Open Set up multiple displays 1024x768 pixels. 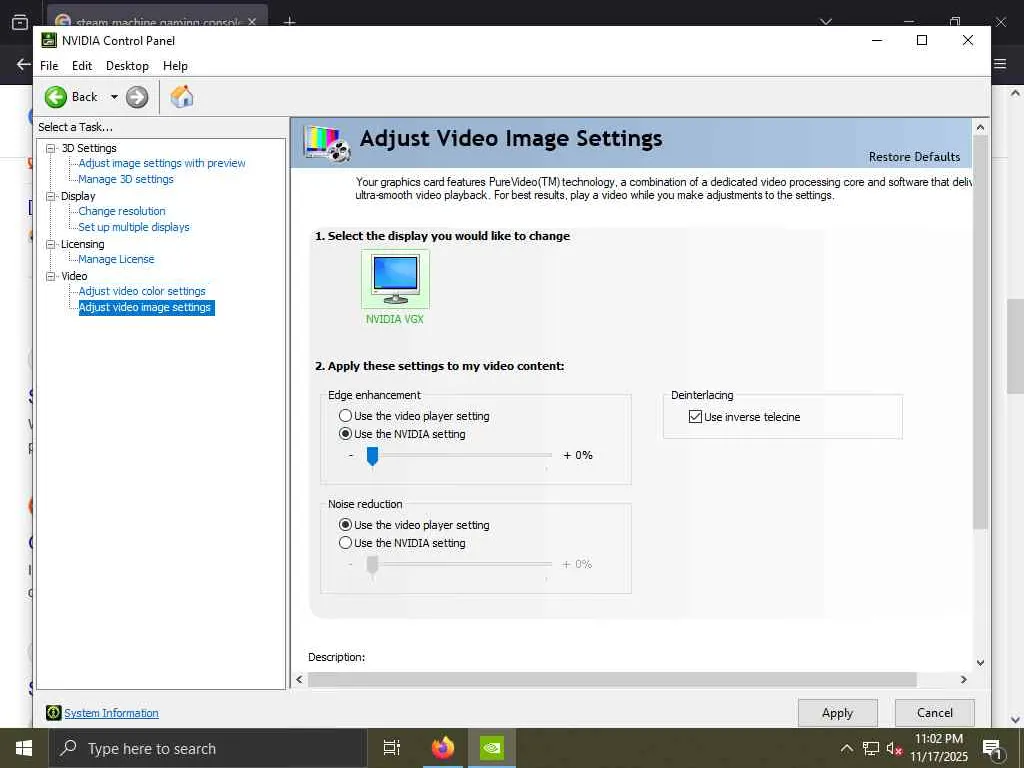[x=134, y=227]
